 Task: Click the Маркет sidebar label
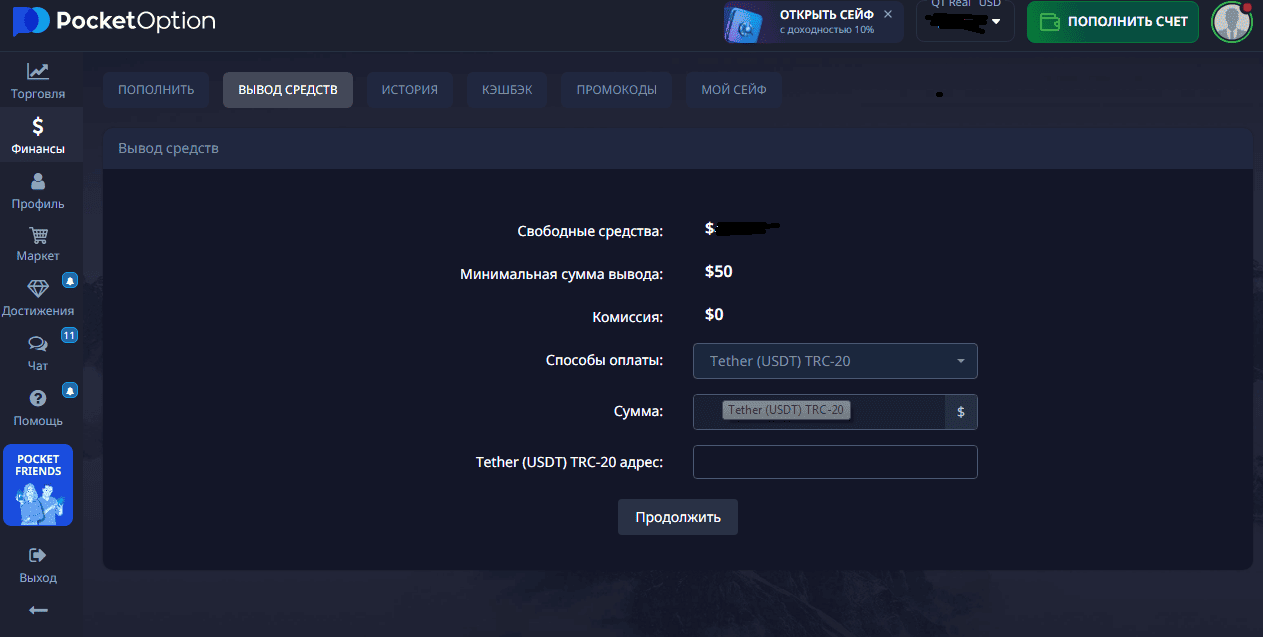(x=38, y=256)
